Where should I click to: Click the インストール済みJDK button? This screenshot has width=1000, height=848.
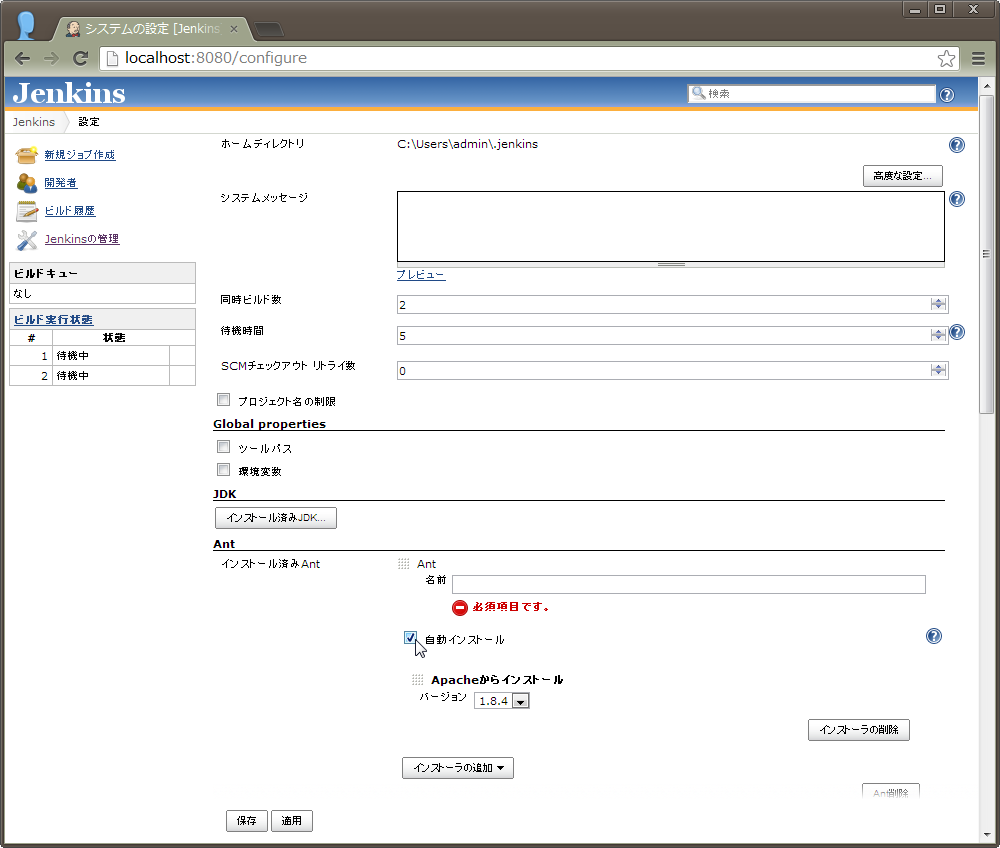pyautogui.click(x=276, y=518)
